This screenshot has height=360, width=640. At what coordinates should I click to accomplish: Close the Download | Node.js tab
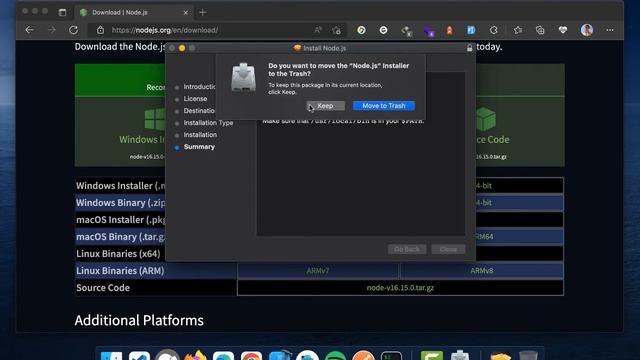[186, 13]
